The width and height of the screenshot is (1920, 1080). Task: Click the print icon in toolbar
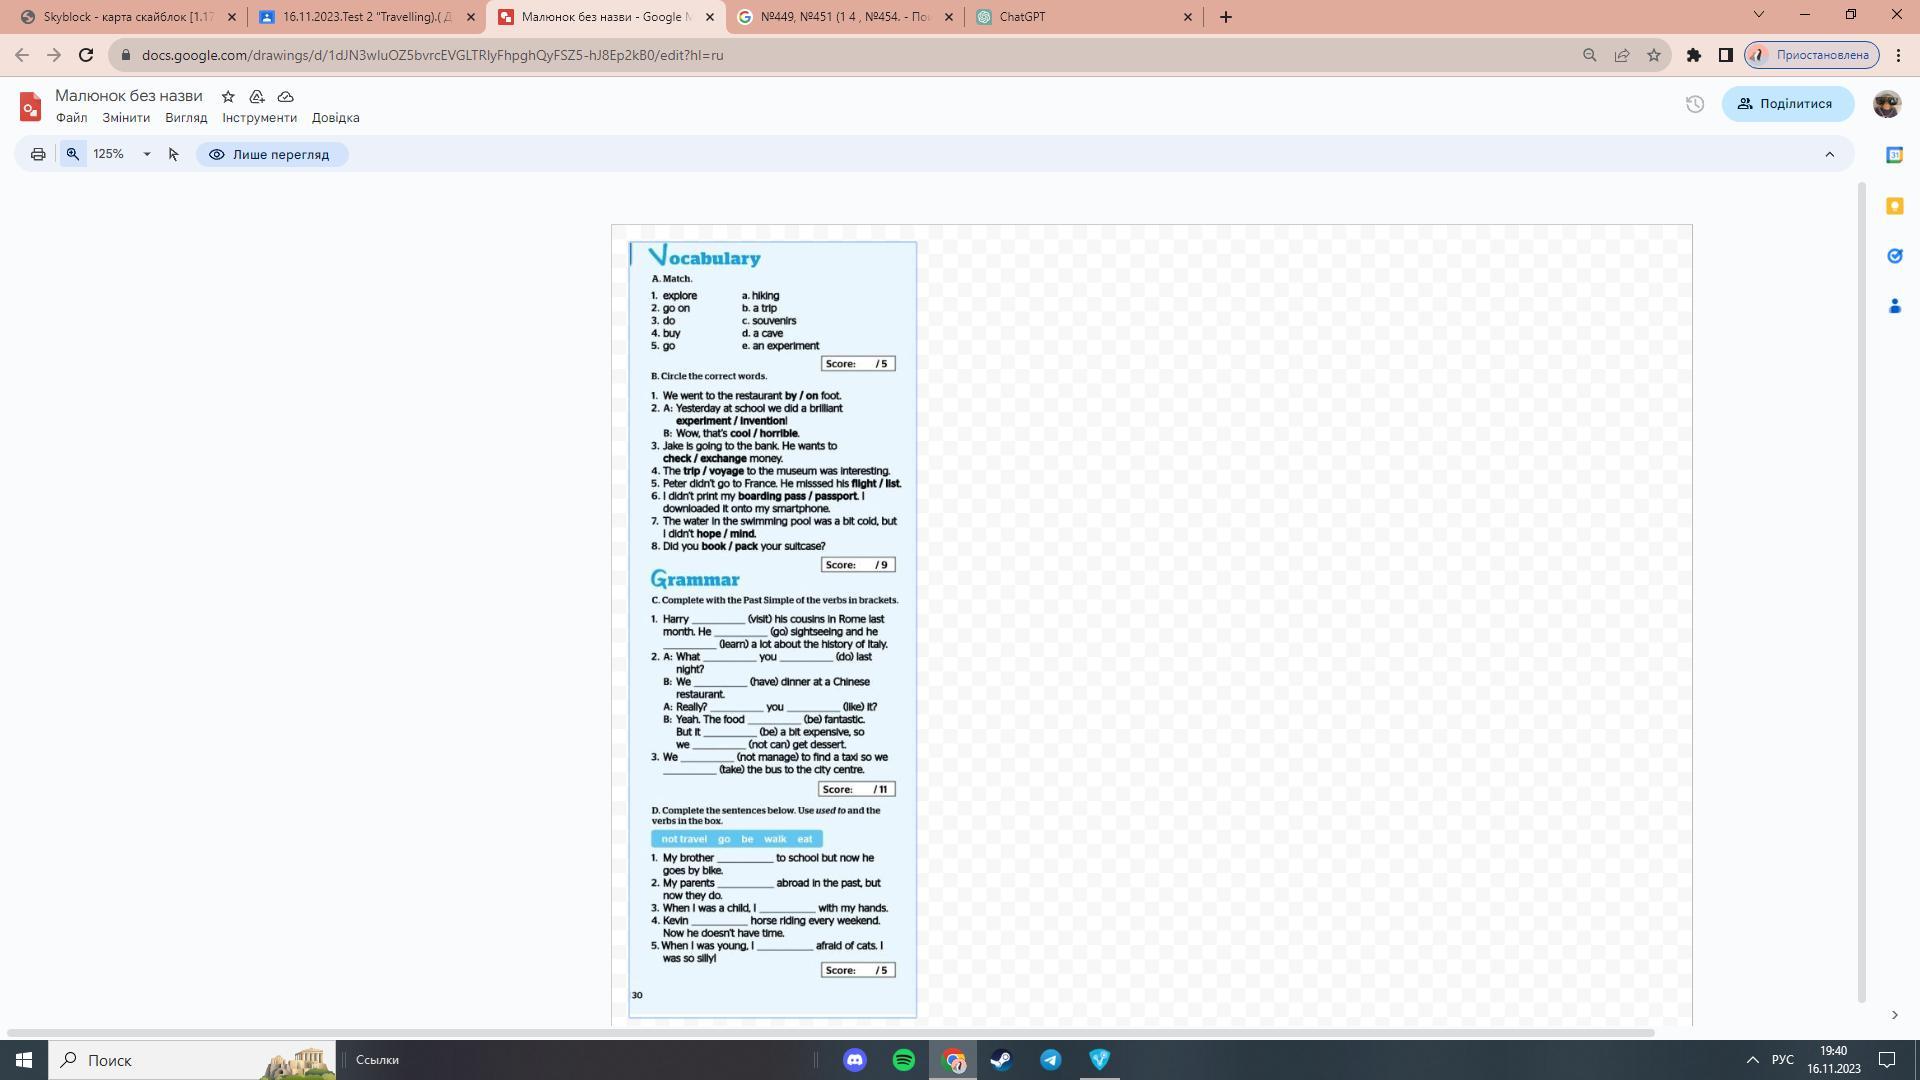pos(38,154)
